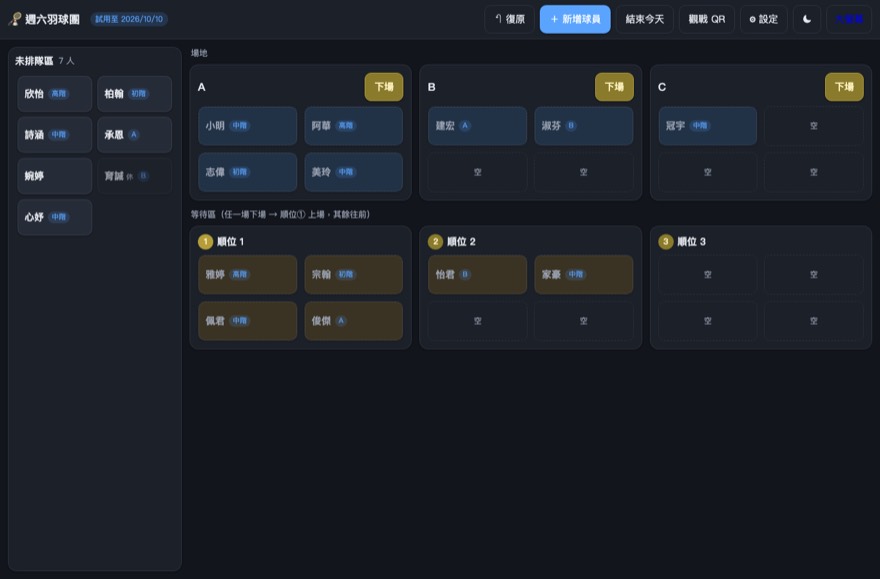Screen dimensions: 880x579
Task: Select player 詩涵 in the unqueued area
Action: (54, 135)
